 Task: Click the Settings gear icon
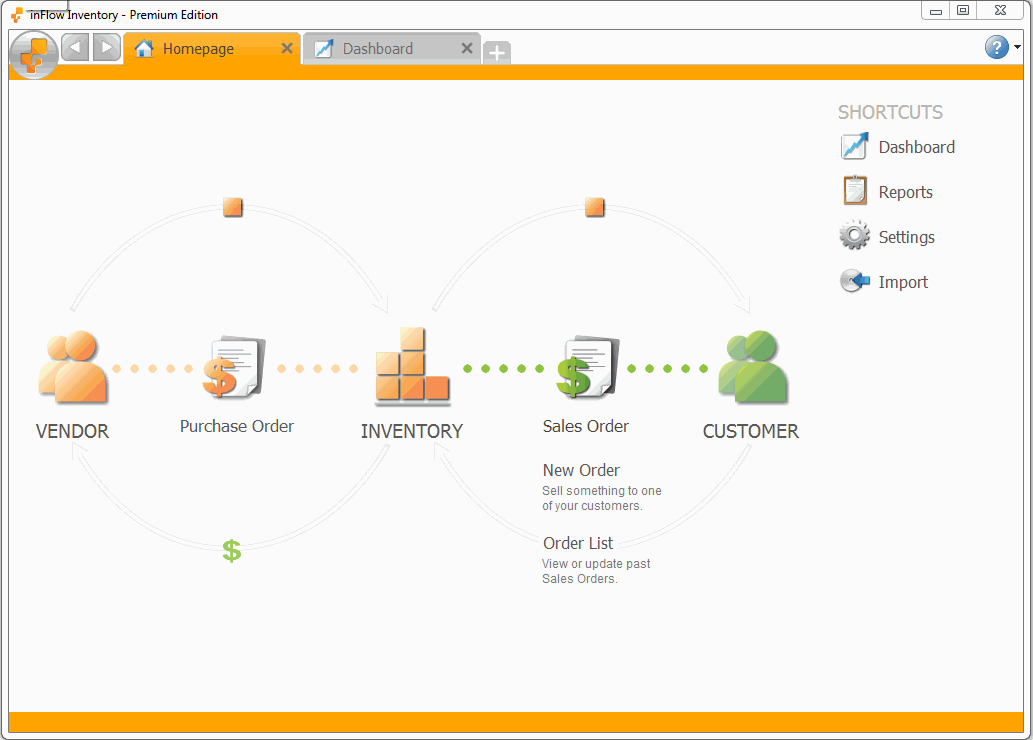point(854,236)
